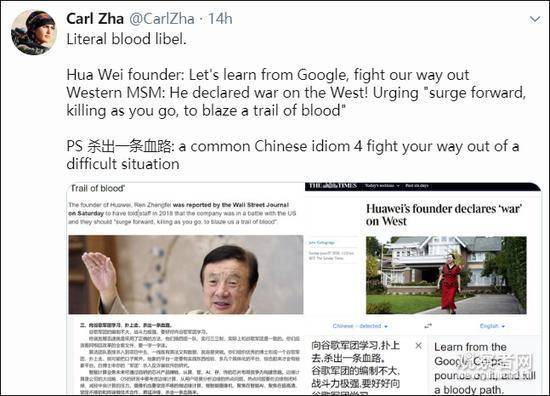The image size is (550, 396).
Task: Click the 14h timestamp
Action: [220, 19]
